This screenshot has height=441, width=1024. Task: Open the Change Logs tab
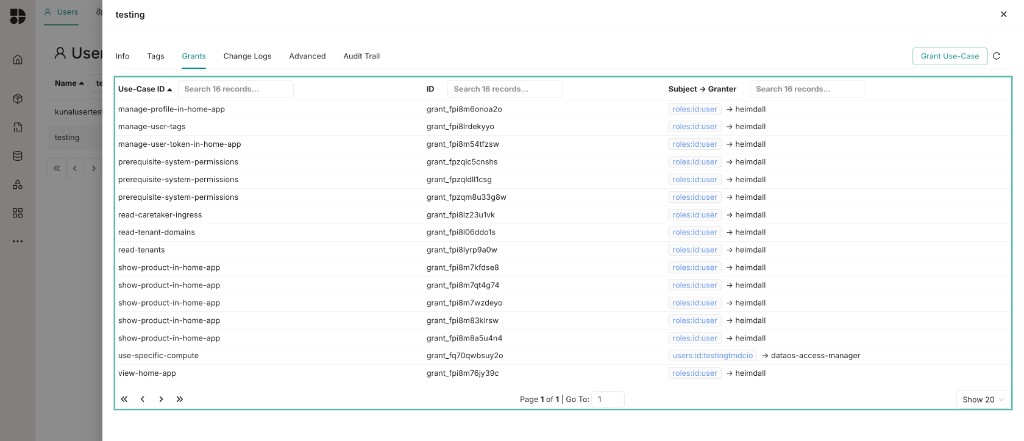247,56
